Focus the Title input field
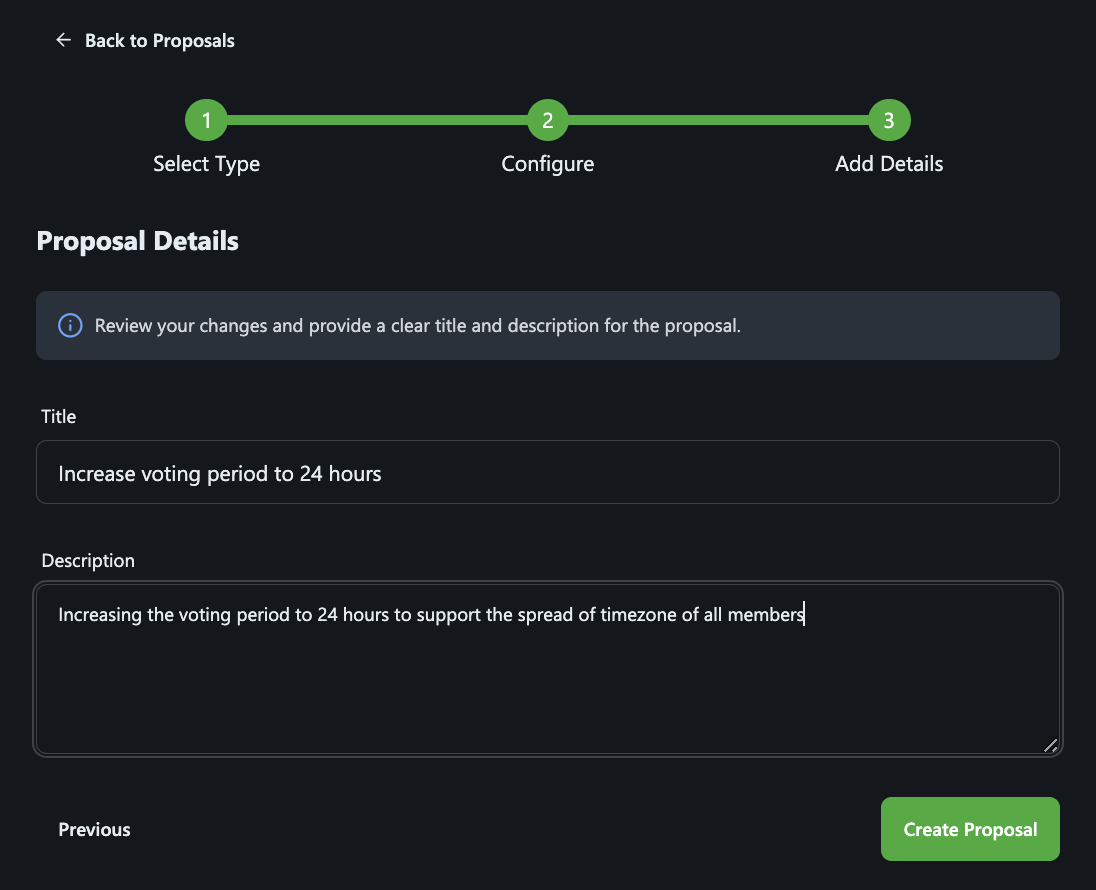Viewport: 1096px width, 890px height. (x=548, y=472)
